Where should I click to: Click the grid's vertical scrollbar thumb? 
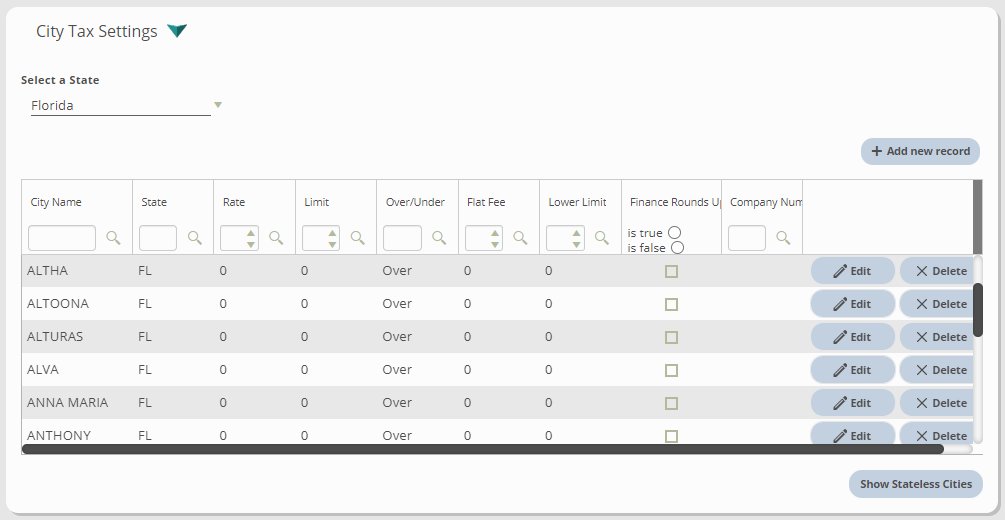click(x=978, y=310)
